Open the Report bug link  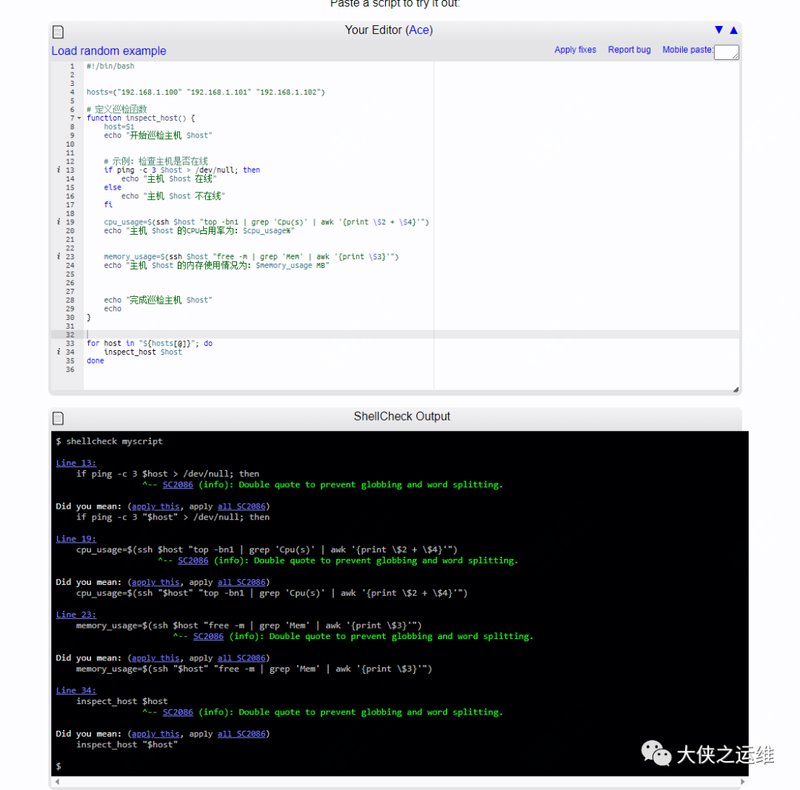629,50
